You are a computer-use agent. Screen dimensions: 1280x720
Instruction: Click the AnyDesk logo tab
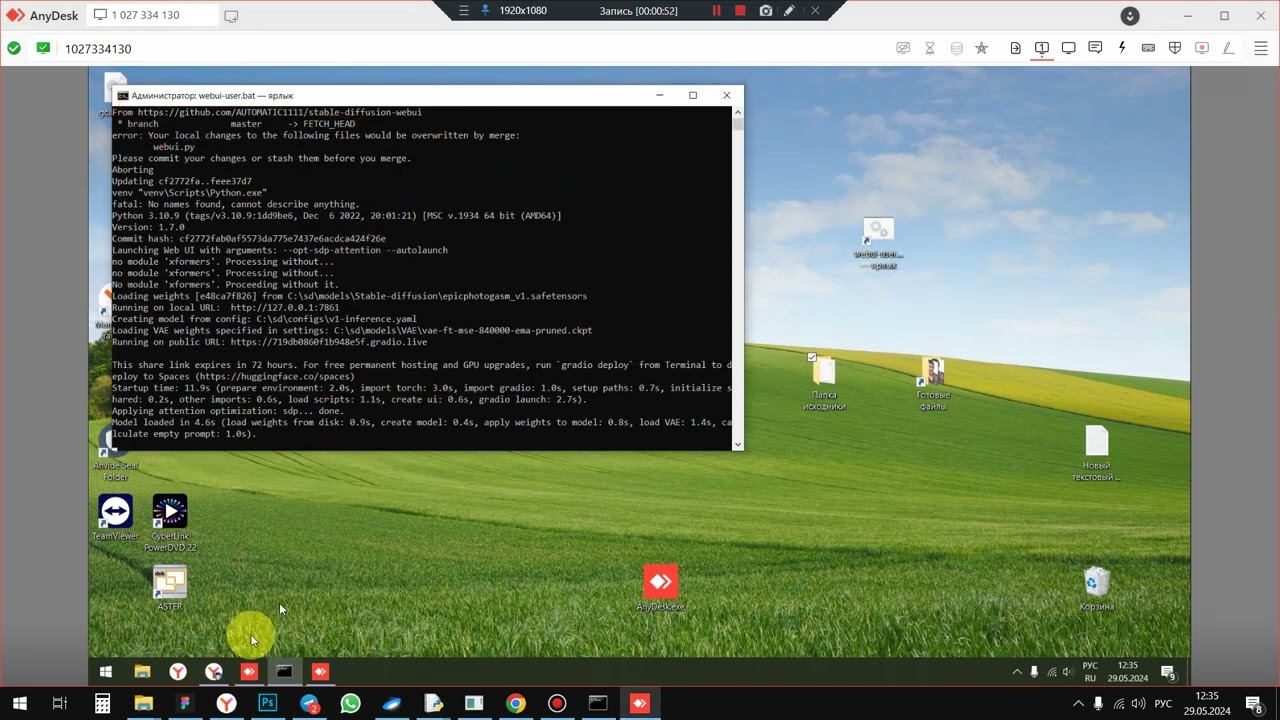click(43, 16)
